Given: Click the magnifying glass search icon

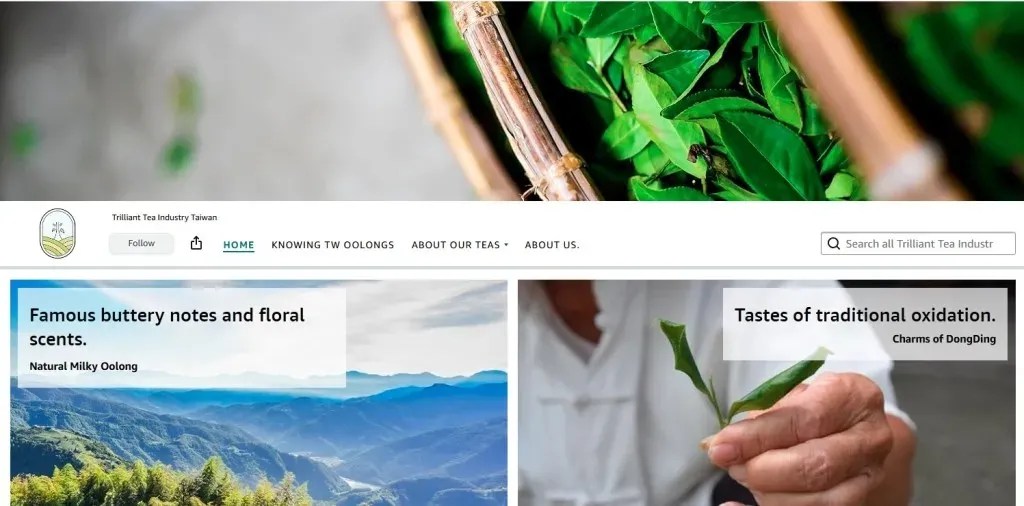Looking at the screenshot, I should pyautogui.click(x=833, y=244).
